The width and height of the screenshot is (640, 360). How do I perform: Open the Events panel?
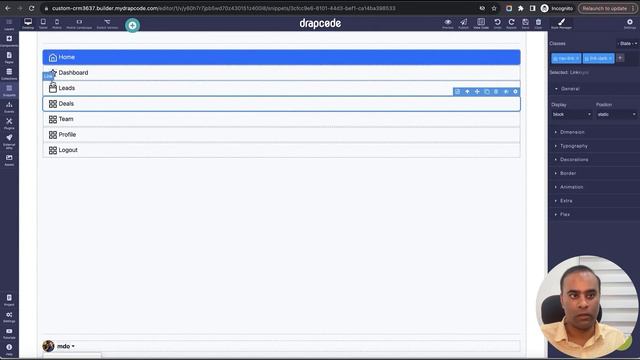(x=9, y=107)
